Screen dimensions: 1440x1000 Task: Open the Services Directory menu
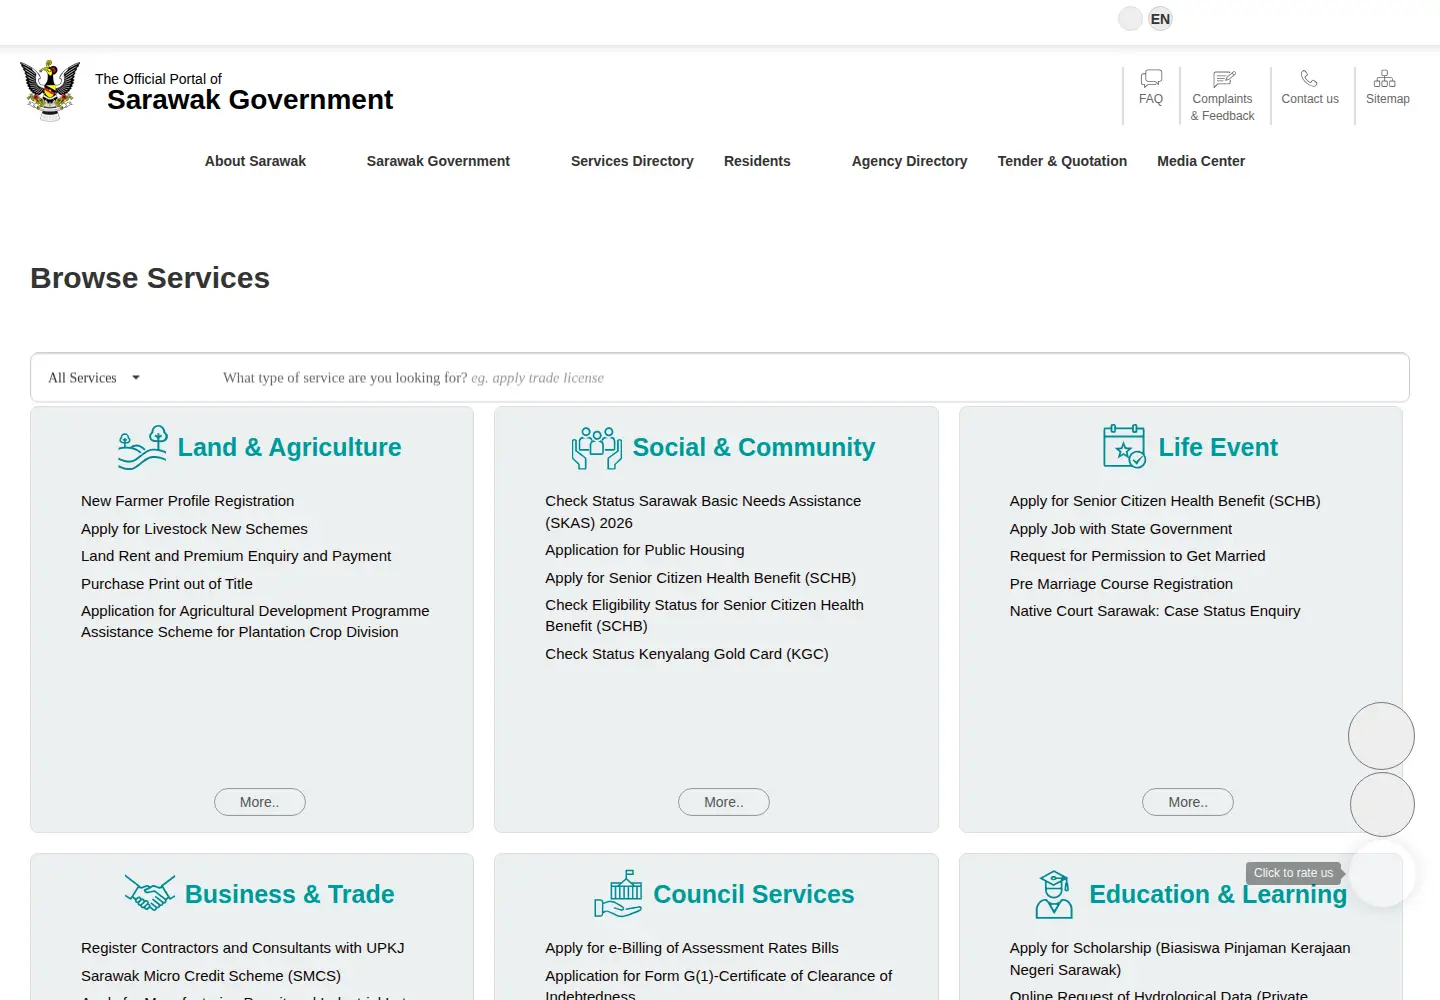632,161
